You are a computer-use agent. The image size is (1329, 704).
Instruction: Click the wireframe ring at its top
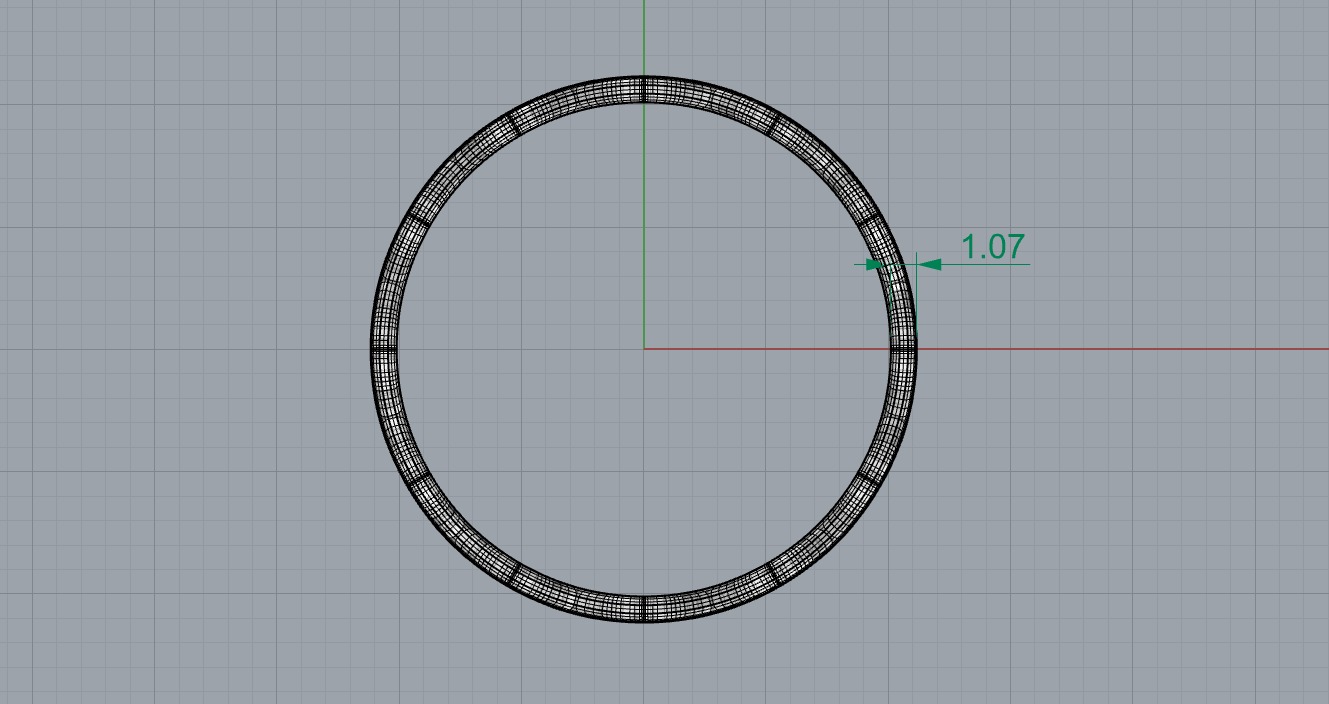click(x=644, y=89)
